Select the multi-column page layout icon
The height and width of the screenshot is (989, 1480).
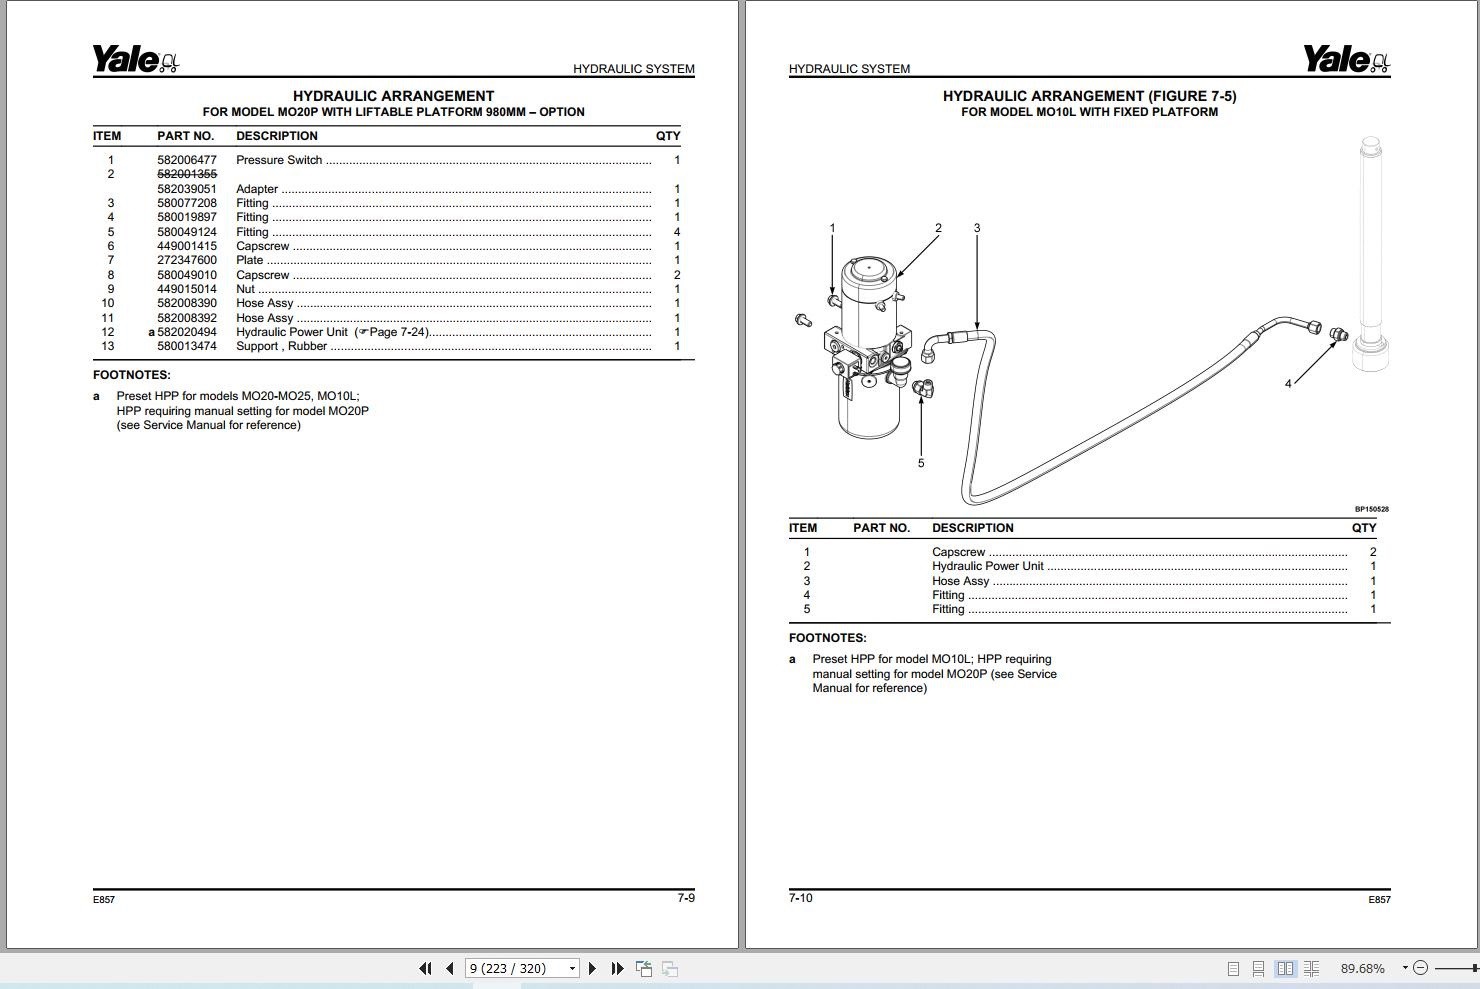pyautogui.click(x=1311, y=967)
